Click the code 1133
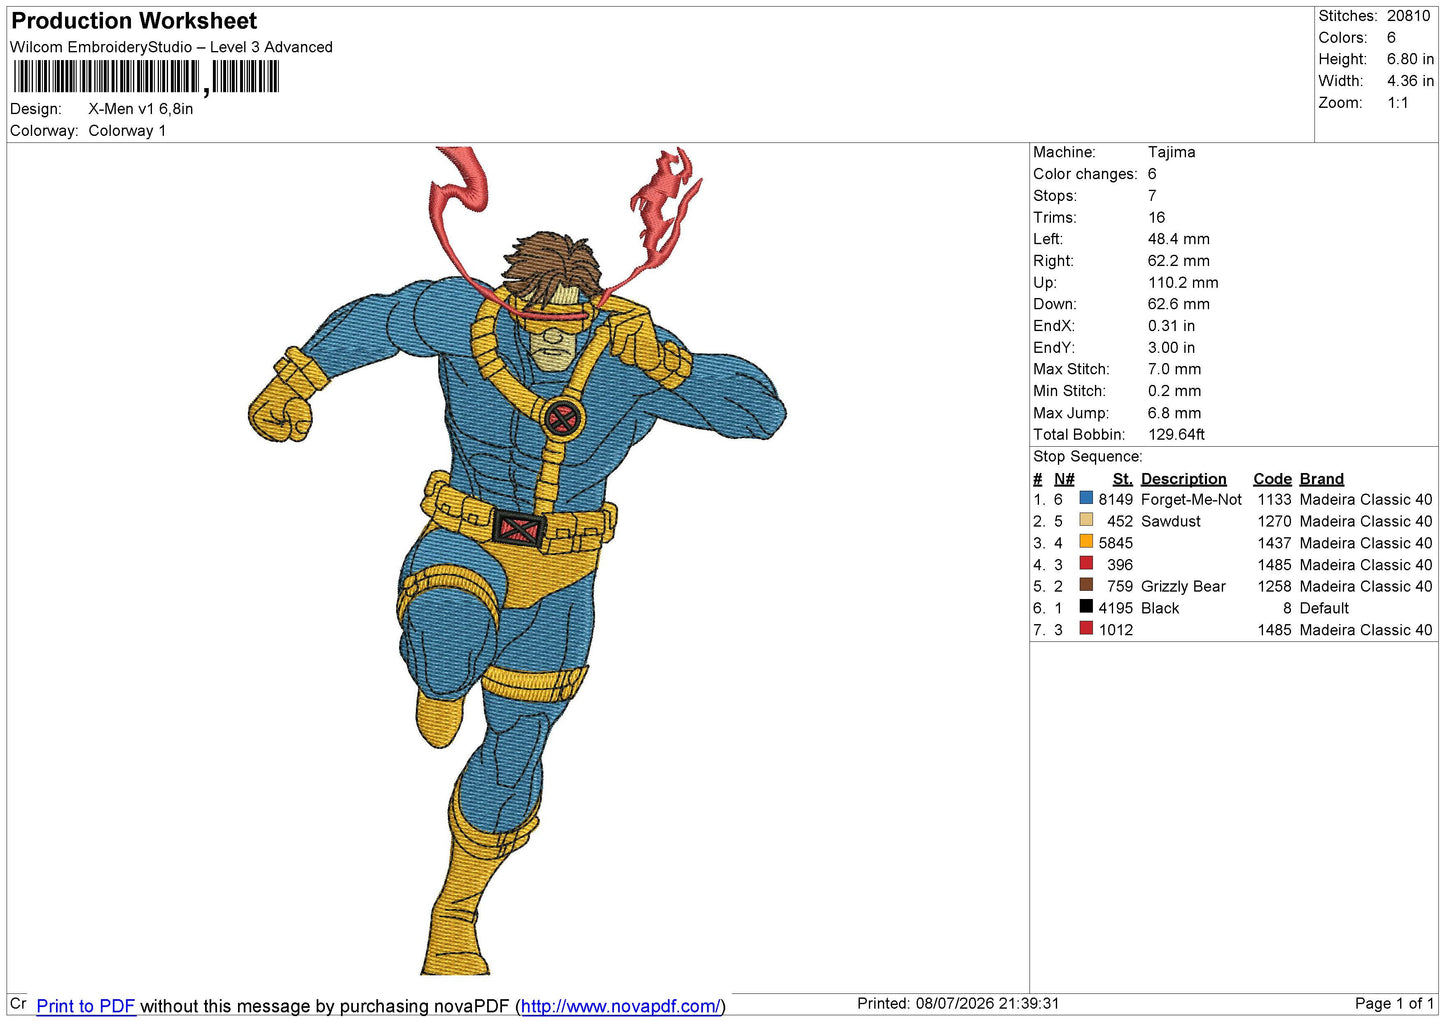1445x1021 pixels. [1275, 500]
